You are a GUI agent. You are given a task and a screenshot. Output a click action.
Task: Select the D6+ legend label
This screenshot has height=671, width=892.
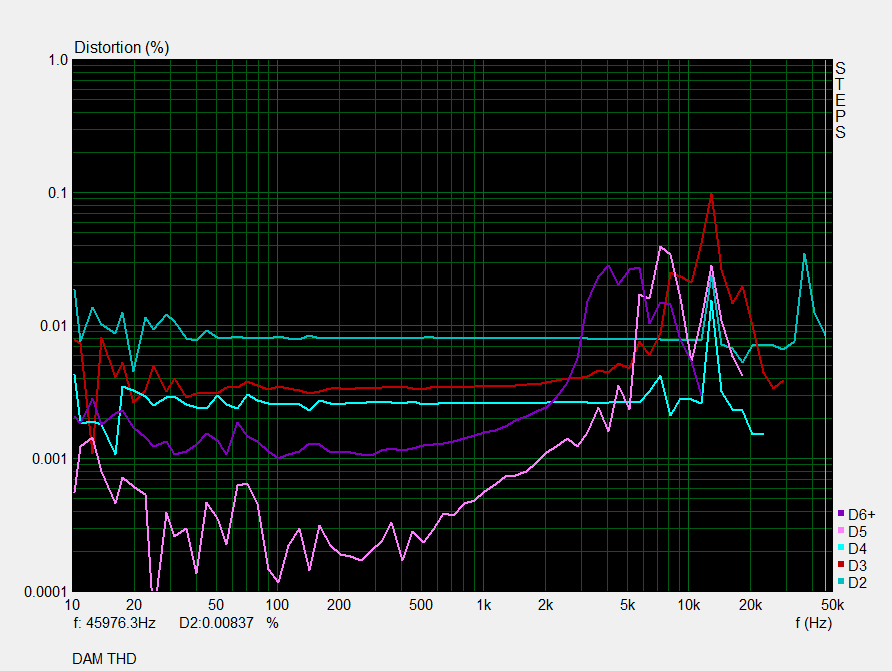point(861,515)
